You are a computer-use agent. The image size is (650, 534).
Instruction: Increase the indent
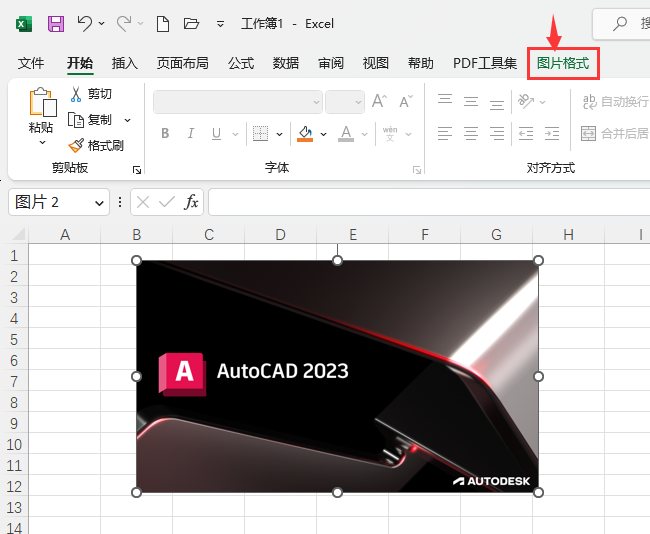552,134
